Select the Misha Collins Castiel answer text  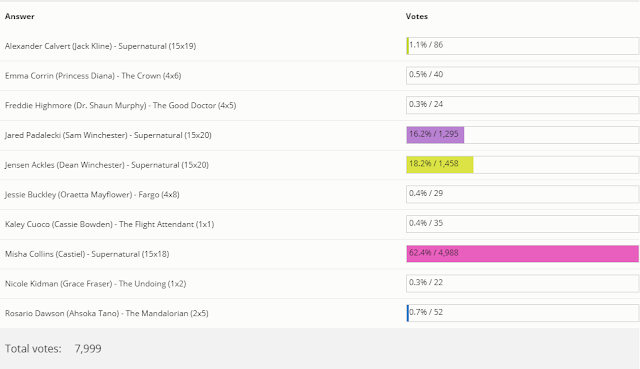[x=87, y=254]
